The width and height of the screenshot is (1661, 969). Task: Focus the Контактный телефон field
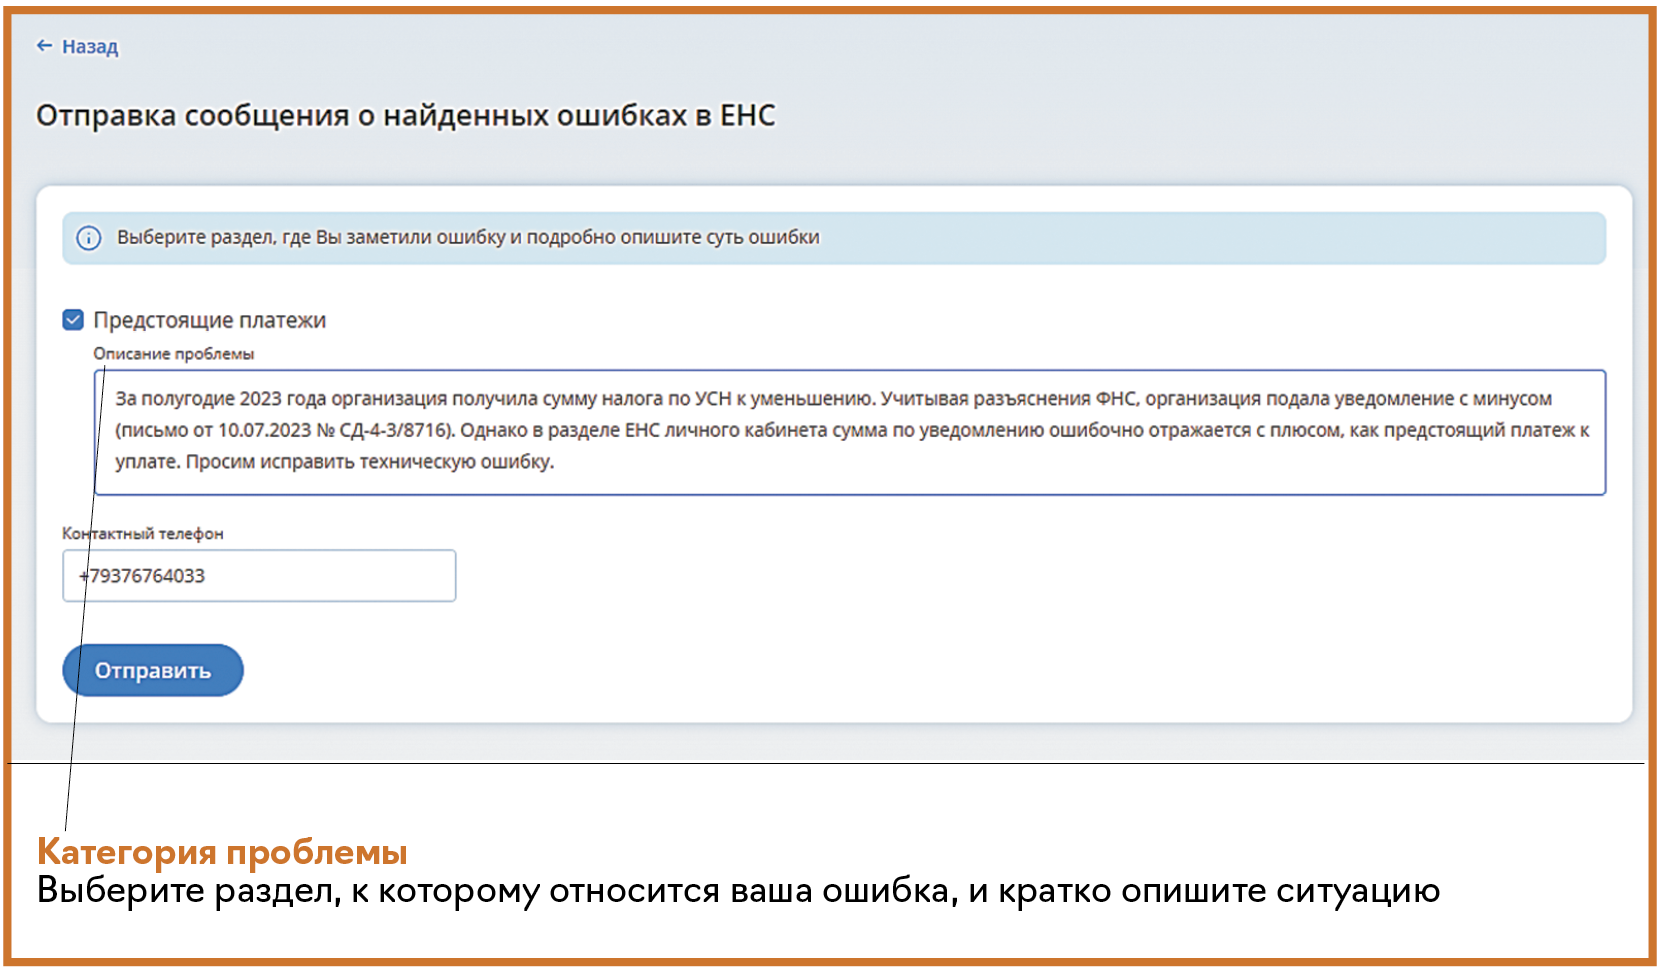259,576
